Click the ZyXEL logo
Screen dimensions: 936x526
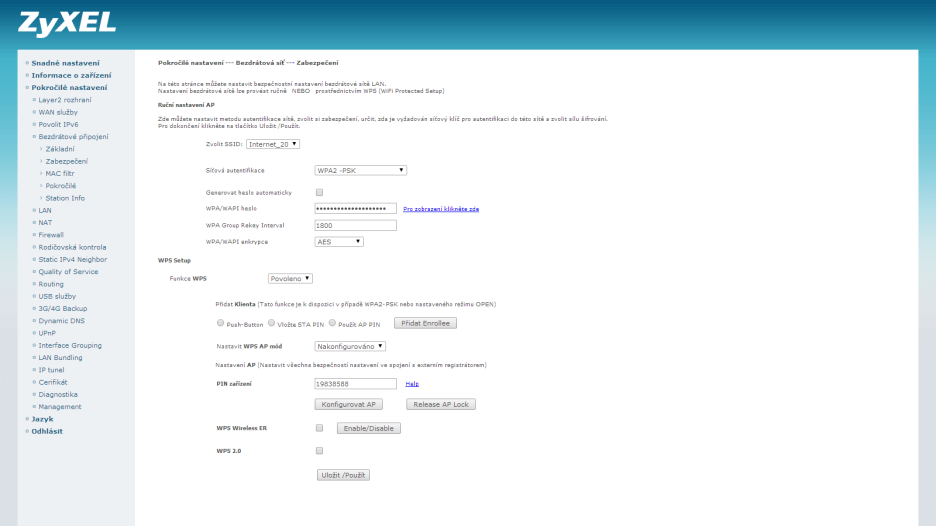coord(67,24)
